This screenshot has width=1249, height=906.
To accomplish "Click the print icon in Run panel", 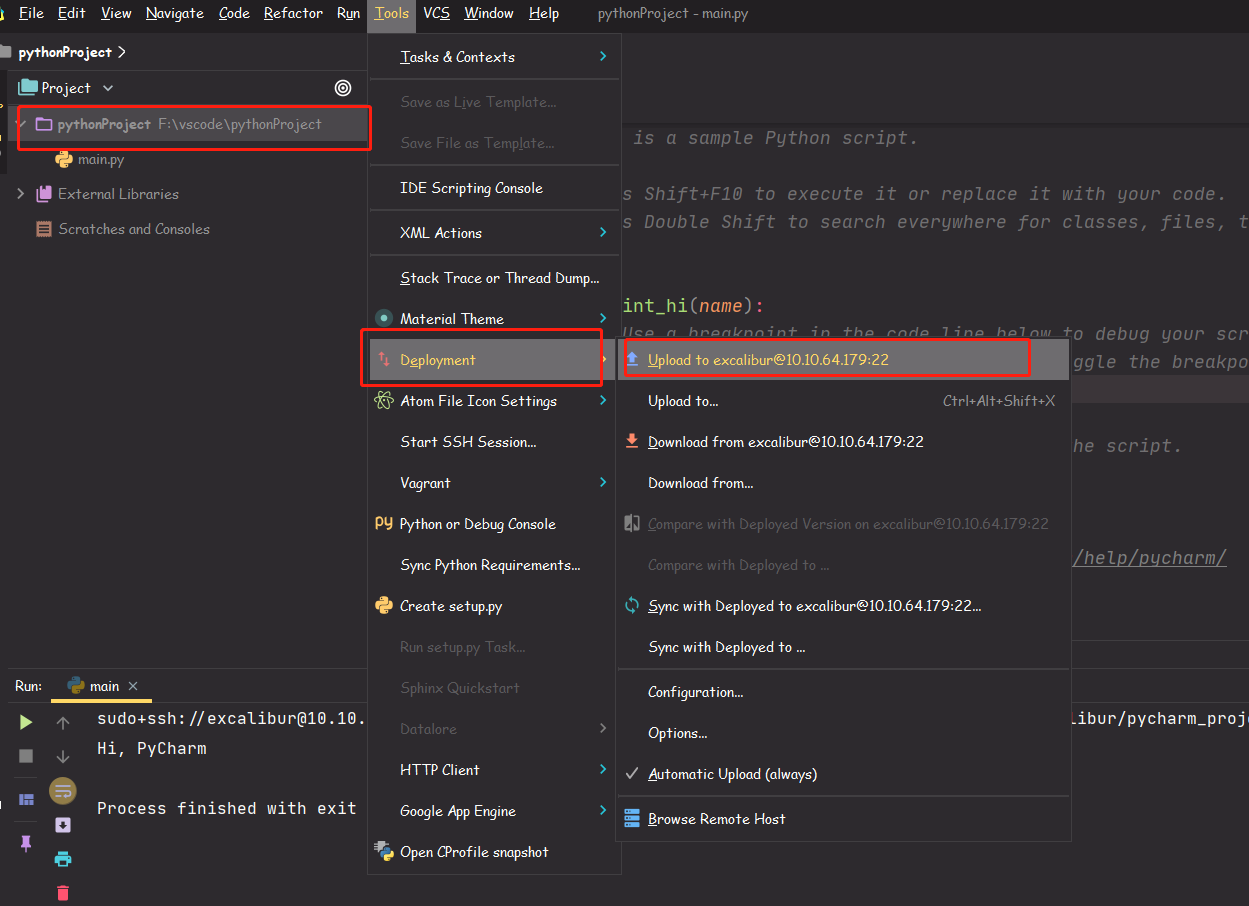I will 63,859.
